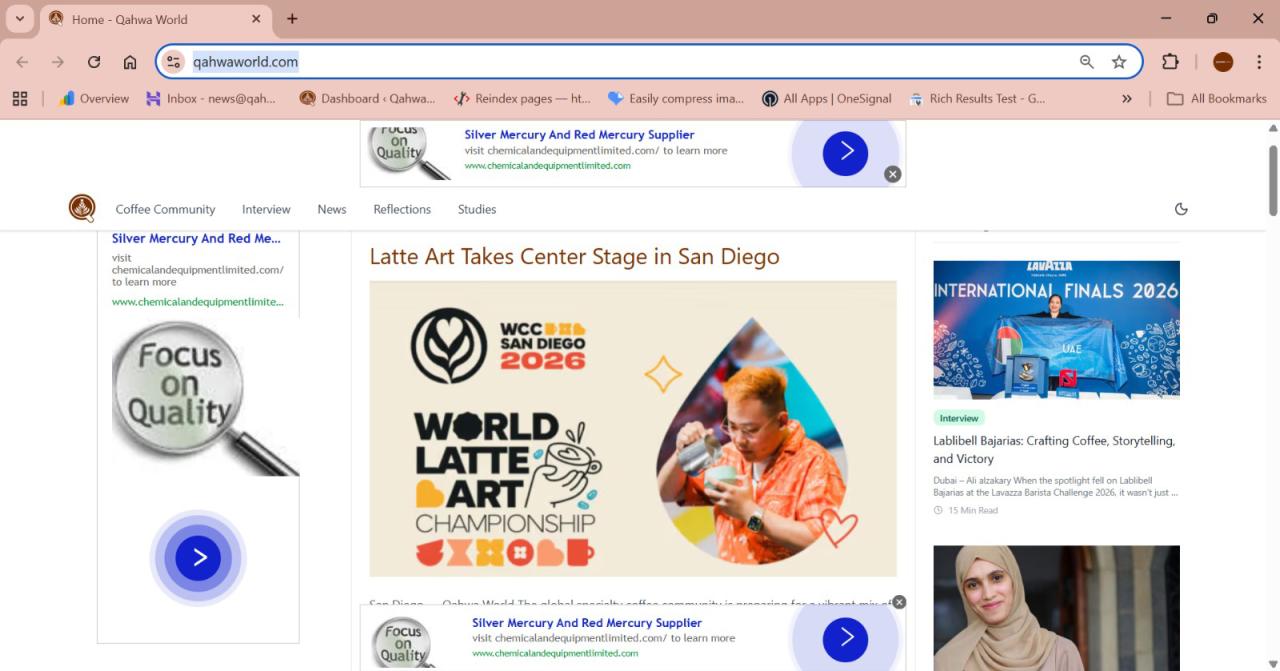This screenshot has height=671, width=1280.
Task: Open the News menu item
Action: (332, 209)
